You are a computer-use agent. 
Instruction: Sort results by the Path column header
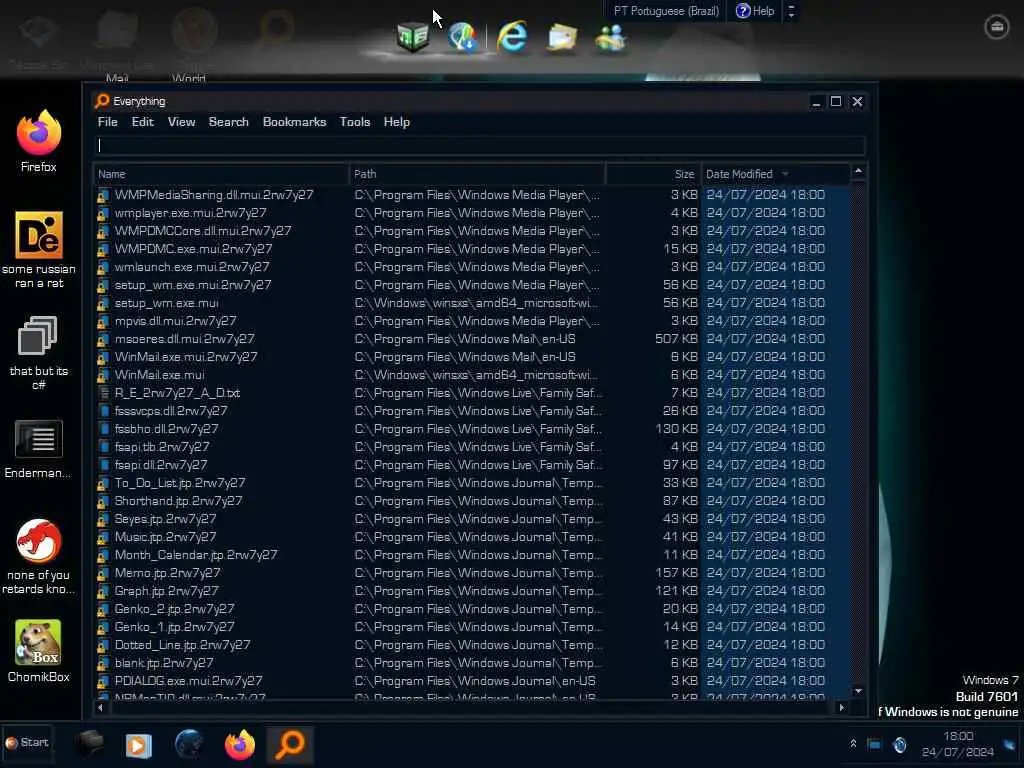coord(477,174)
